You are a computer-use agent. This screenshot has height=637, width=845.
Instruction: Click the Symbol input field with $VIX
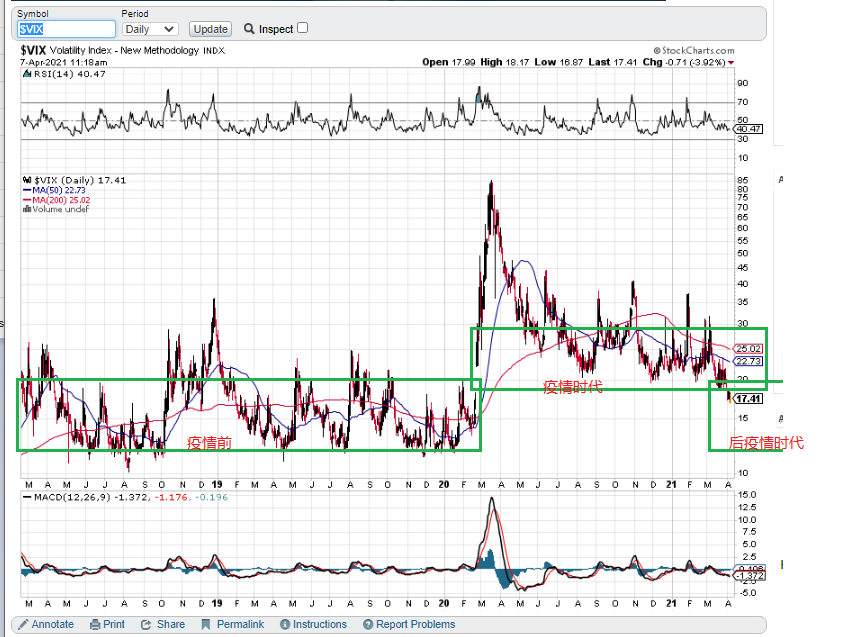pyautogui.click(x=65, y=29)
